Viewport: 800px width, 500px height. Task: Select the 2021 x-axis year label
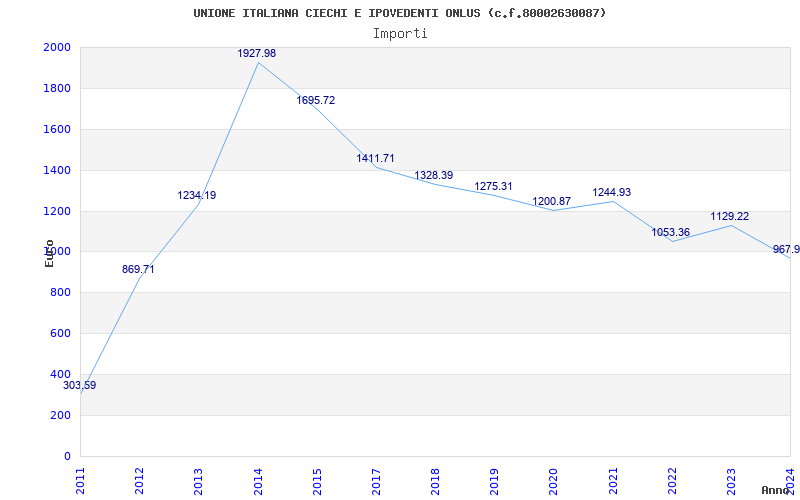tap(613, 482)
